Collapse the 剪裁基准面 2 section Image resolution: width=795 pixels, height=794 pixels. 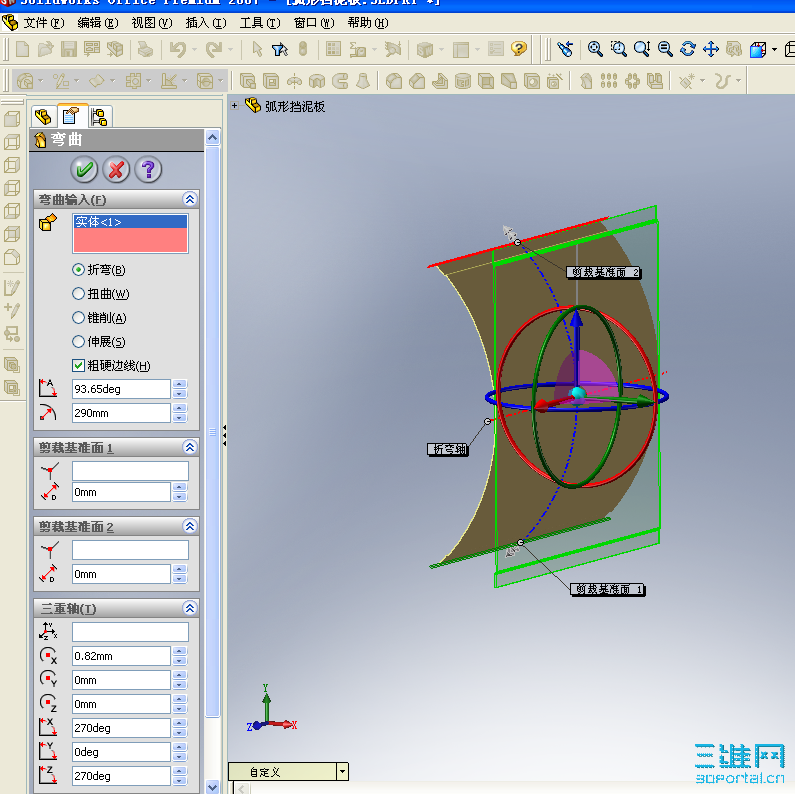[x=190, y=526]
